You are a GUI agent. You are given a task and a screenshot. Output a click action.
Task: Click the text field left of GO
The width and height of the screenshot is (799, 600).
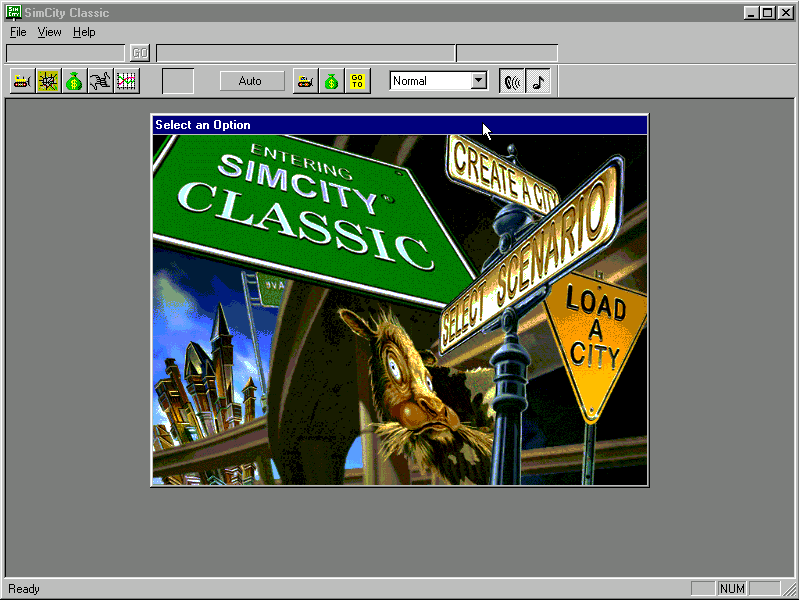pos(65,53)
